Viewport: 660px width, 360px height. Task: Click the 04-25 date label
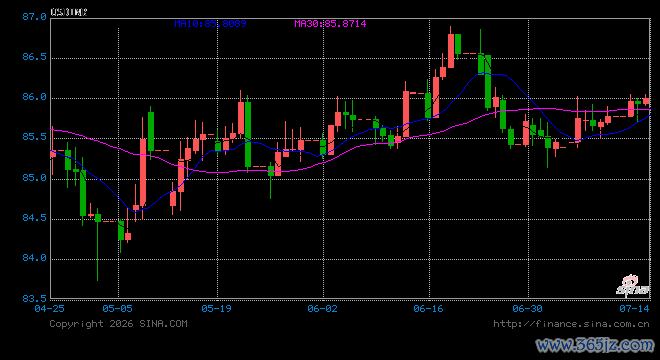49,309
